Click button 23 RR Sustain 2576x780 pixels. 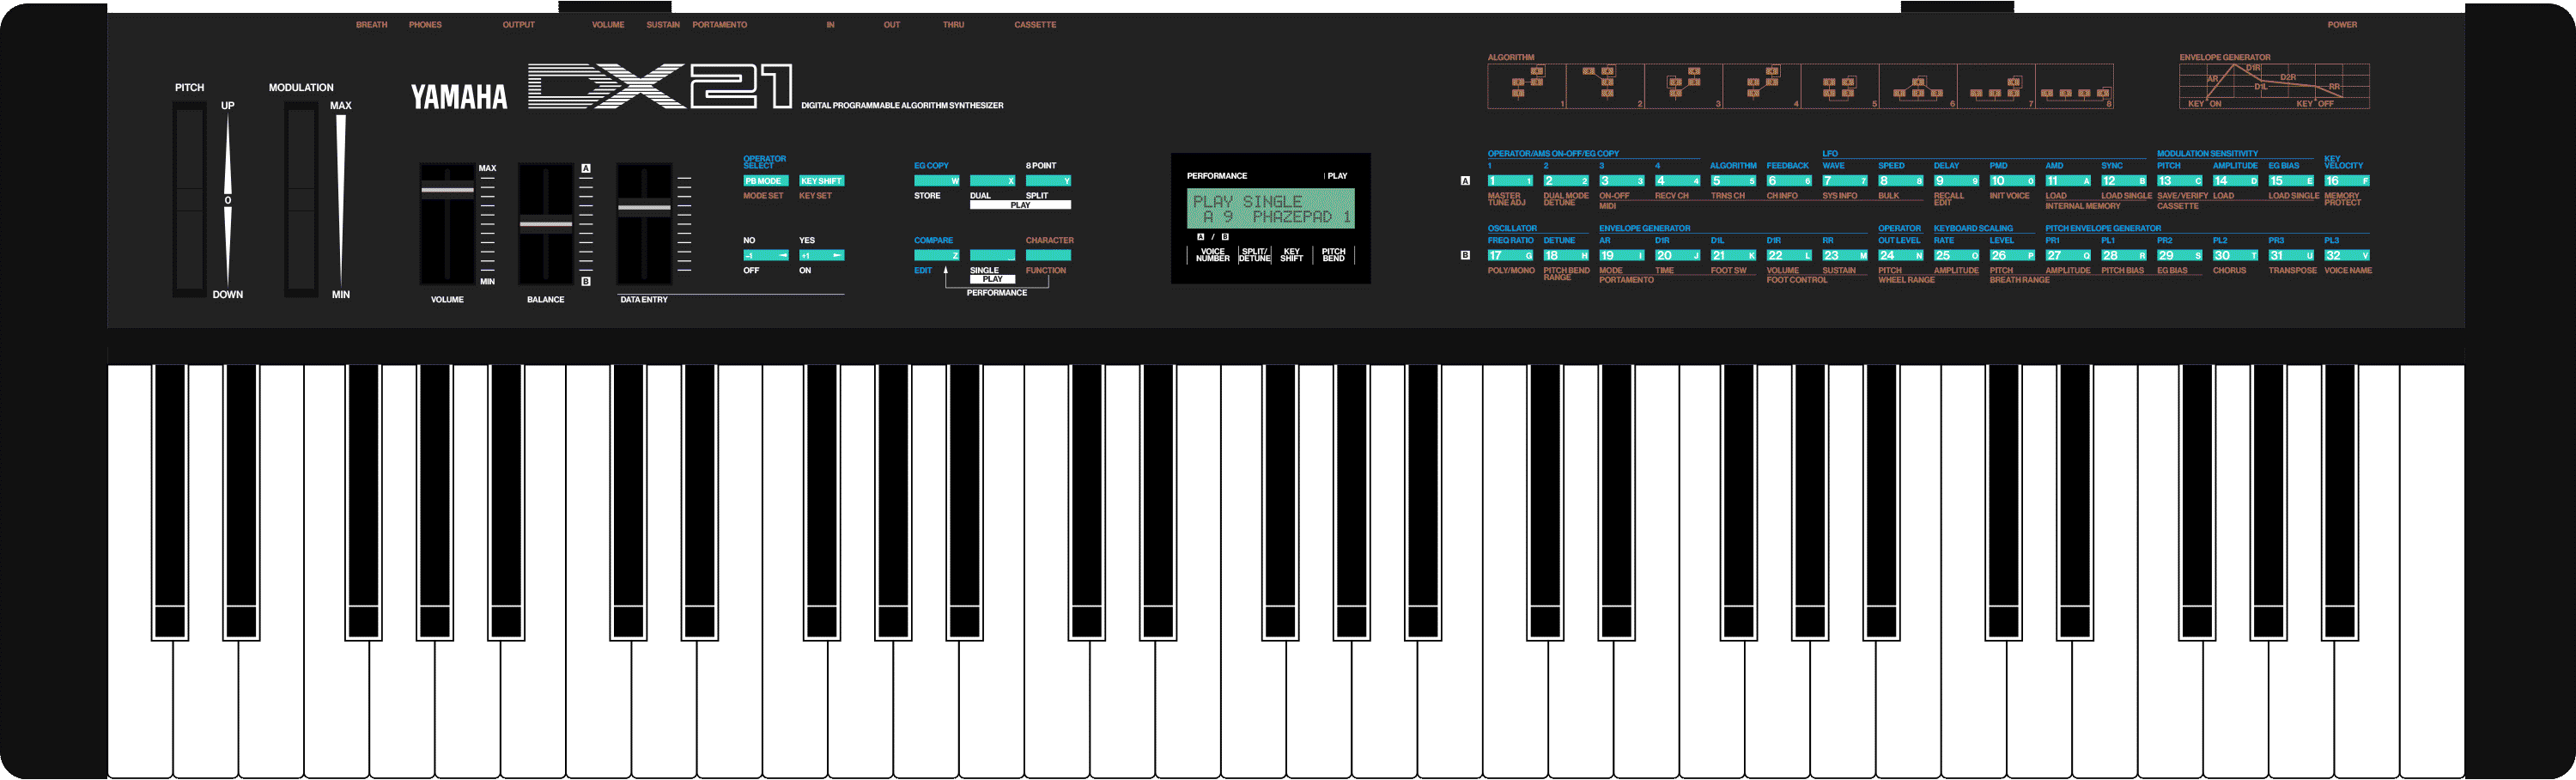coord(1845,256)
